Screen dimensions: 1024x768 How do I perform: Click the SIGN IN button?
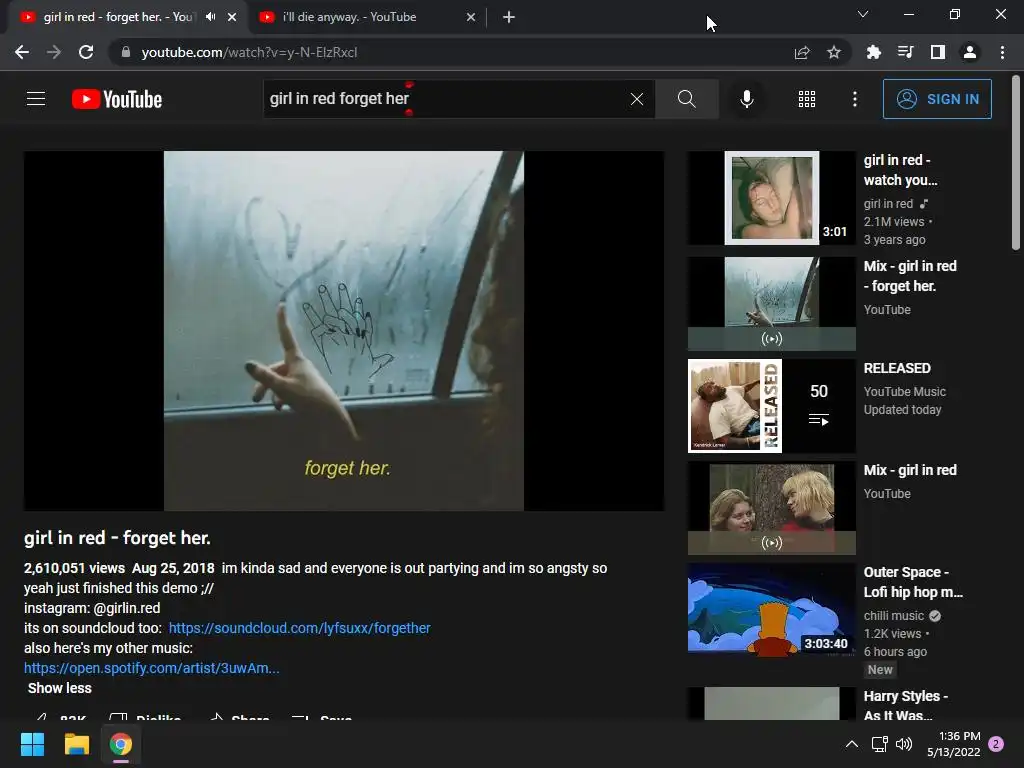937,99
